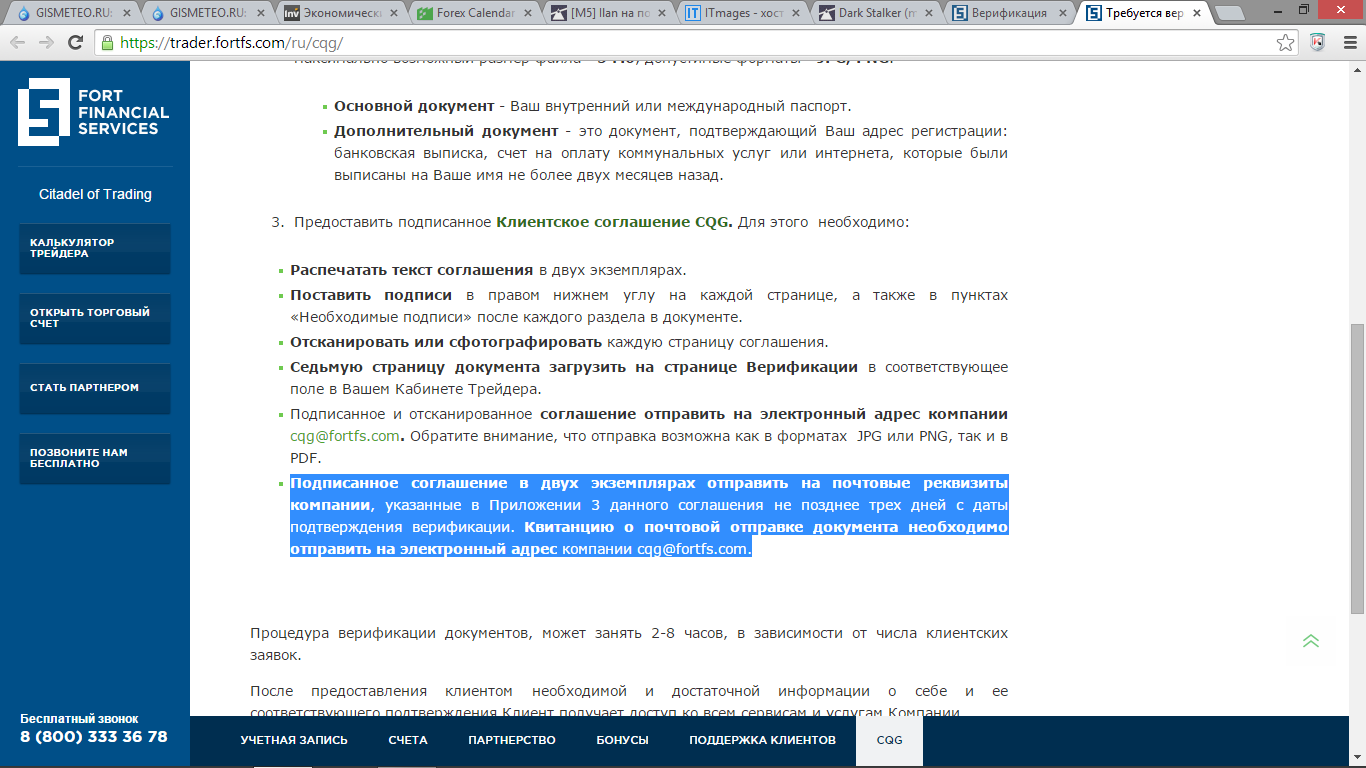Reload the current page
The image size is (1366, 768).
(x=75, y=43)
